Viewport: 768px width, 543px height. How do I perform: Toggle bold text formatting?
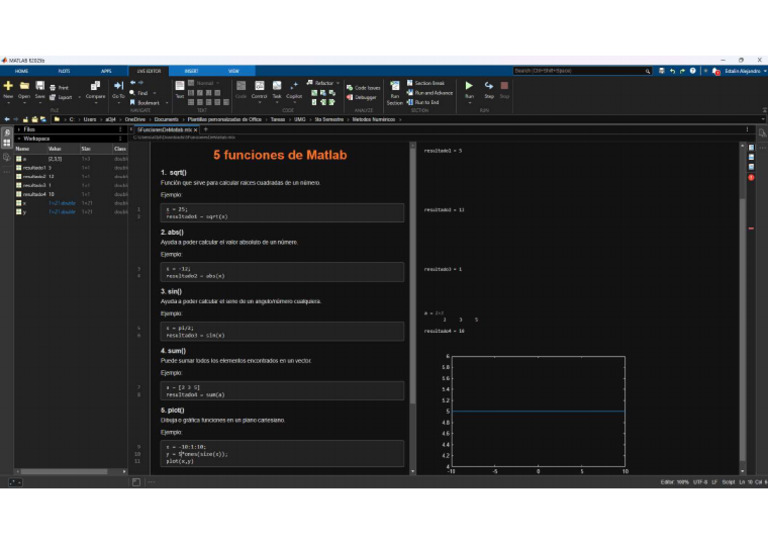[191, 93]
